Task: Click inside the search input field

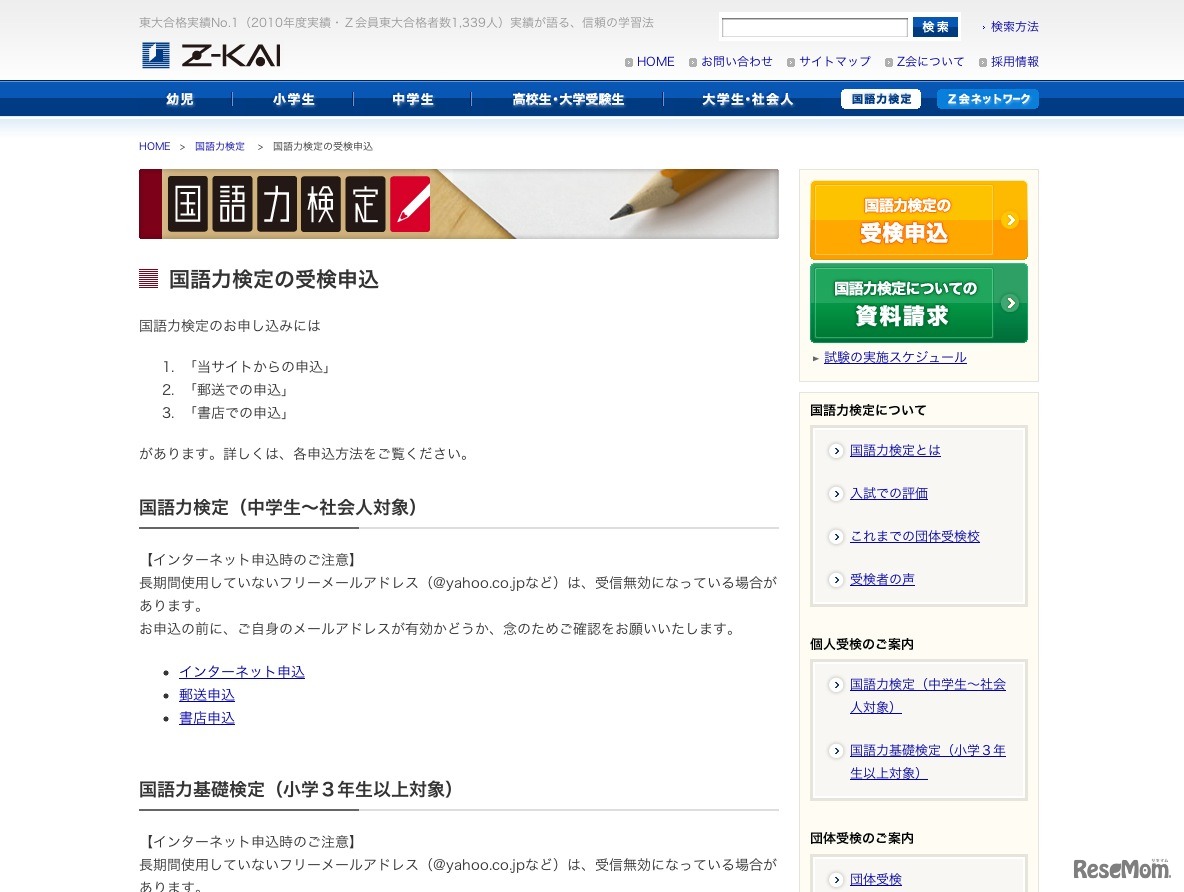Action: [813, 27]
